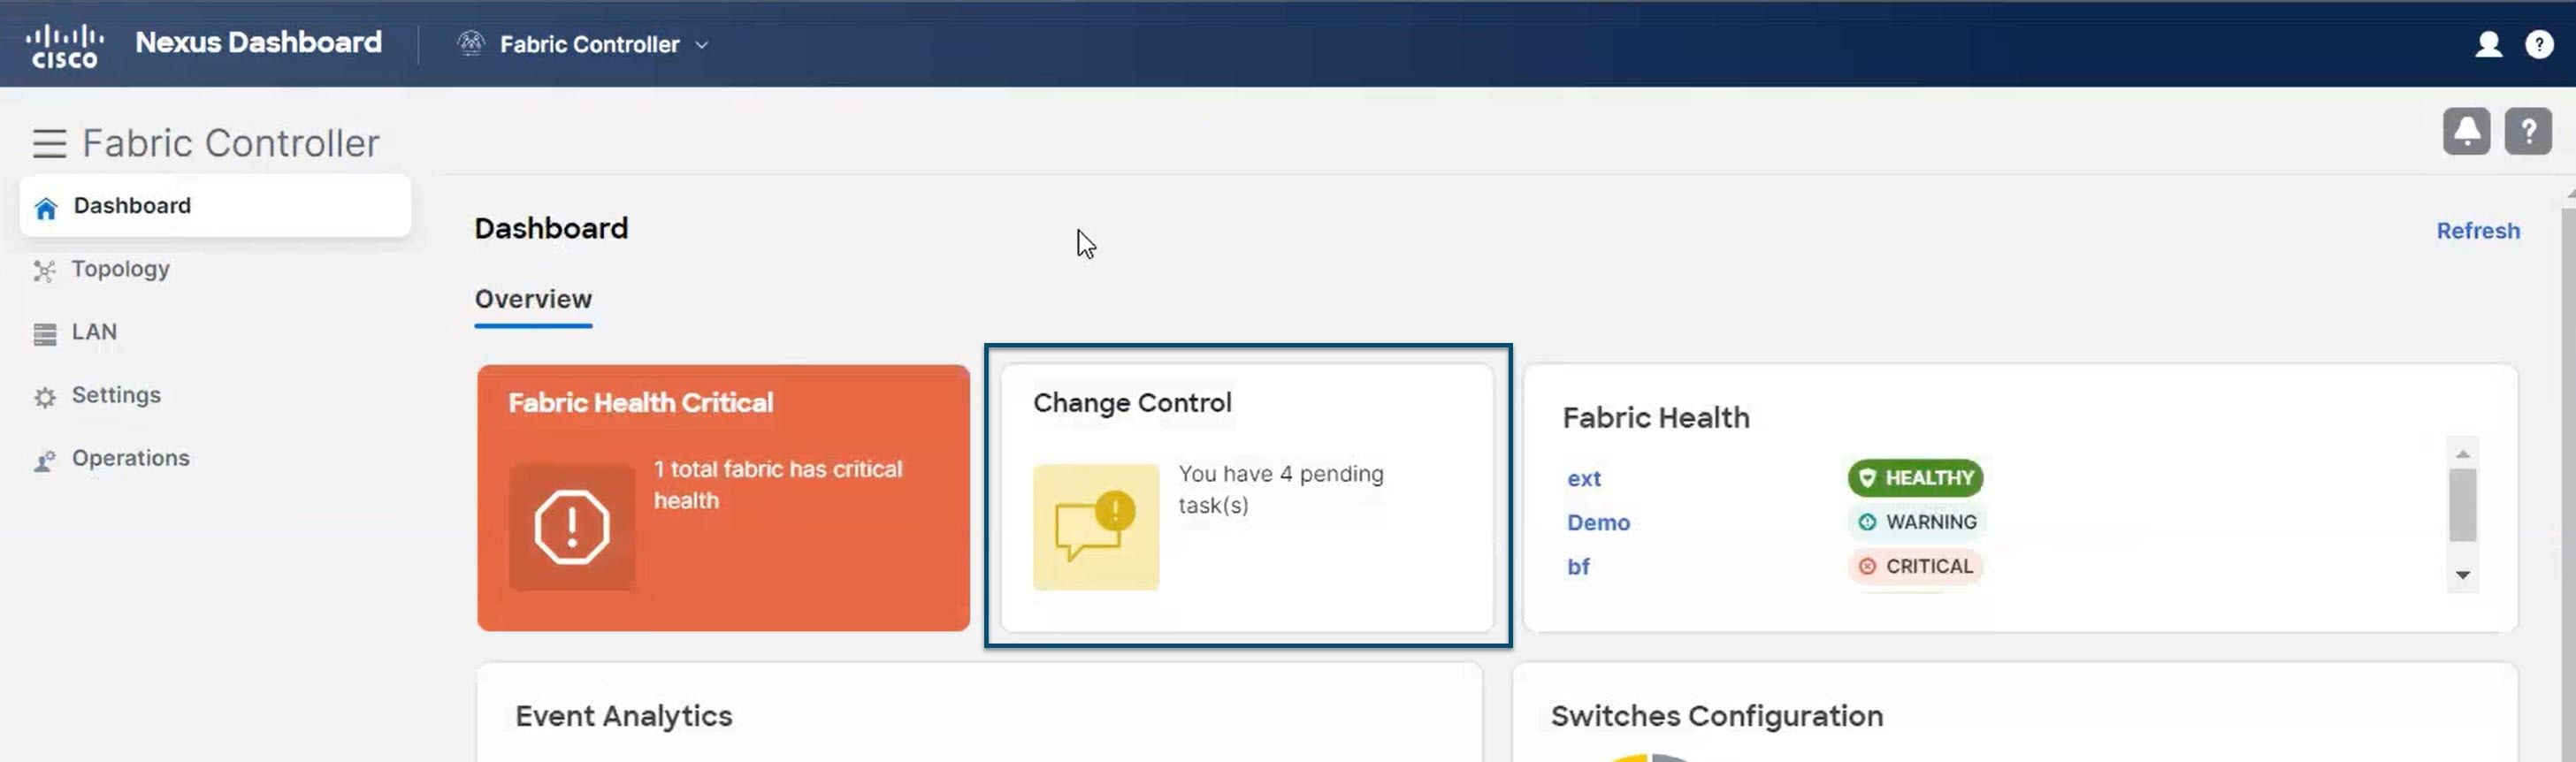Click the Nexus Dashboard title

(258, 42)
